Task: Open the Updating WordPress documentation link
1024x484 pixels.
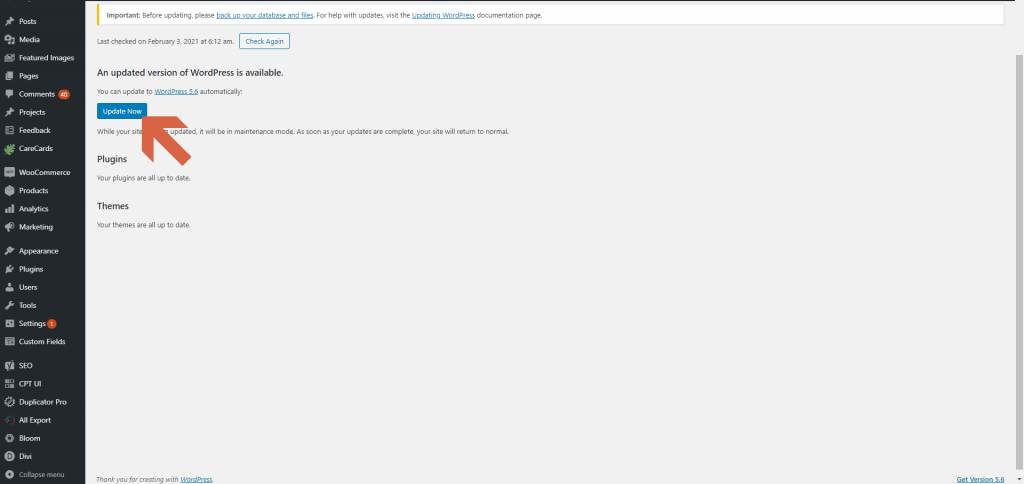Action: coord(443,14)
